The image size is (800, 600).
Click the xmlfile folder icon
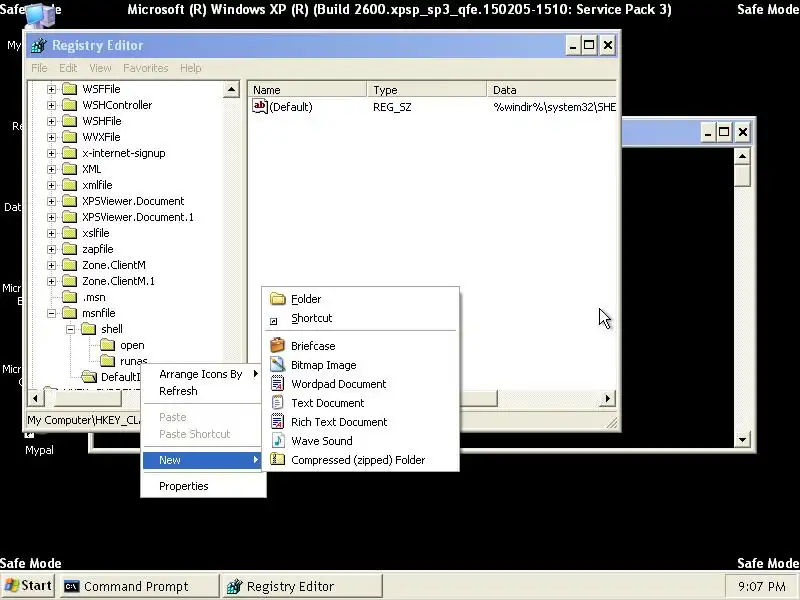click(69, 185)
